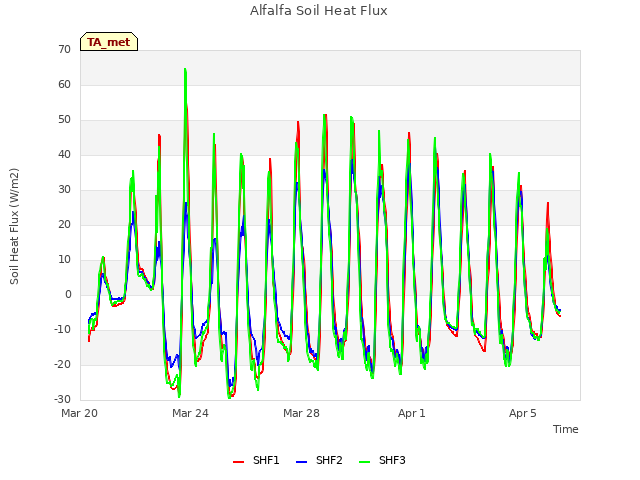Click the -10 y-axis tick label
The image size is (640, 480).
[x=63, y=329]
